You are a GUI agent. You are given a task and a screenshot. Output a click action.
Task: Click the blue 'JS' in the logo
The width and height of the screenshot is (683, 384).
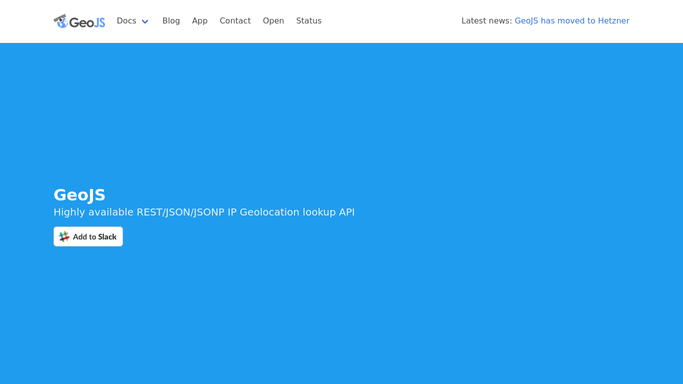(99, 22)
